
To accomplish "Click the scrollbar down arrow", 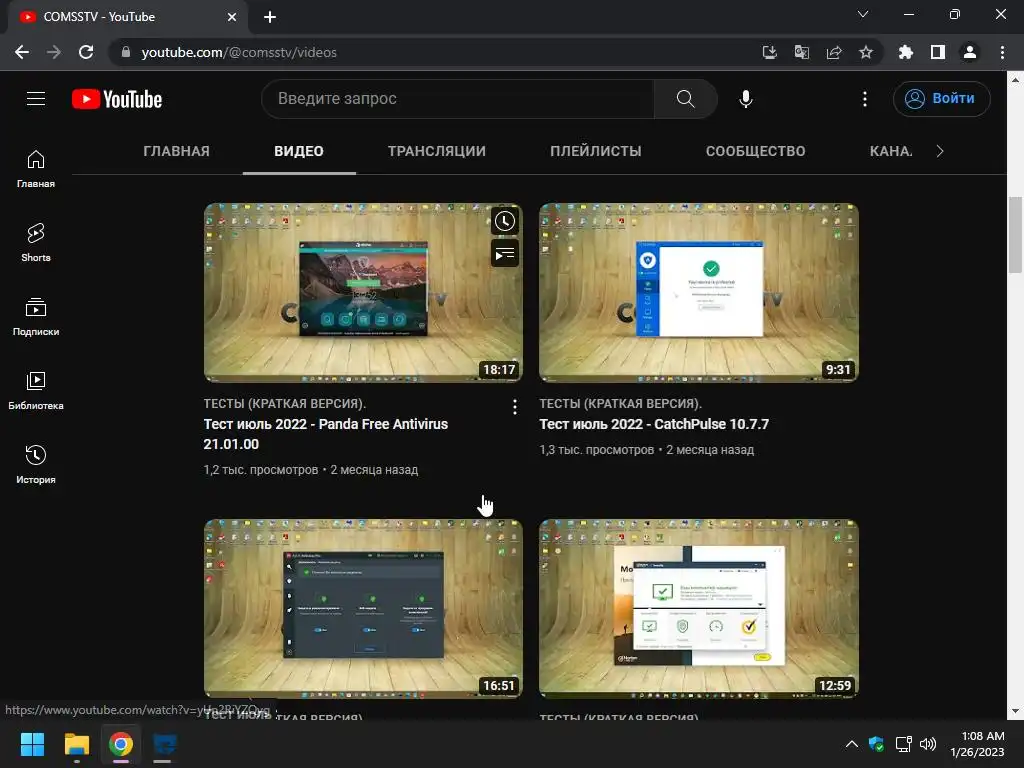I will pos(1015,712).
